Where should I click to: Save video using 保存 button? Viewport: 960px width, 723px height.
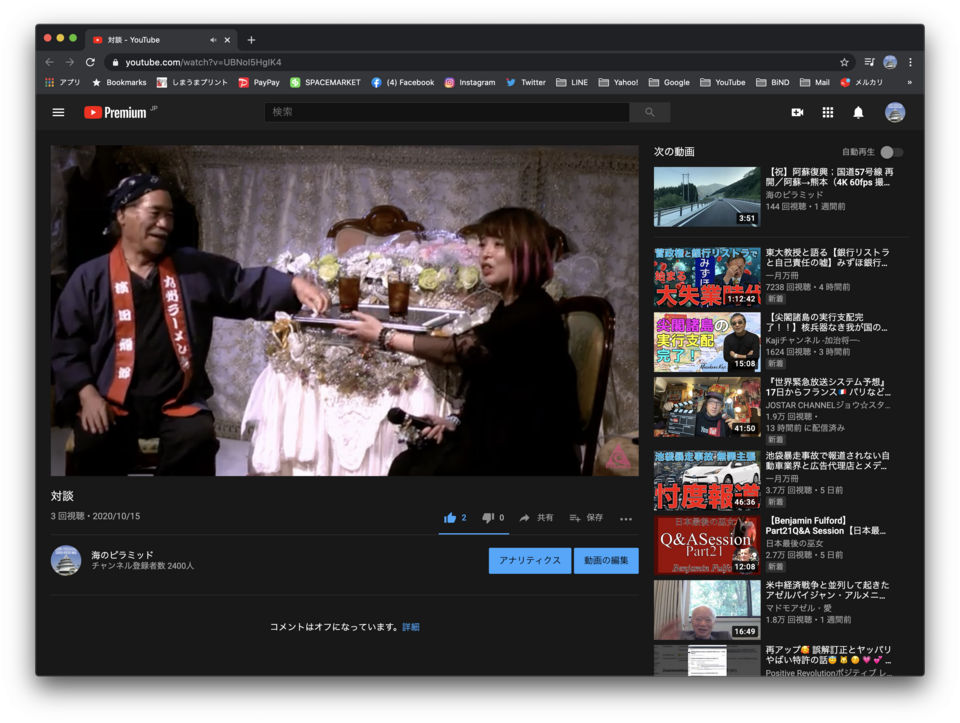tap(586, 518)
